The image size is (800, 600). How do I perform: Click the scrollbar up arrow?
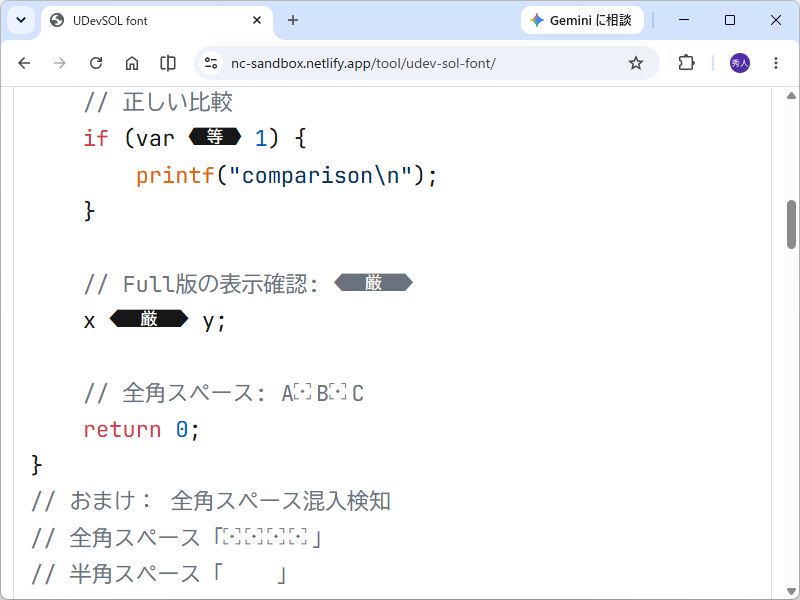(x=791, y=96)
